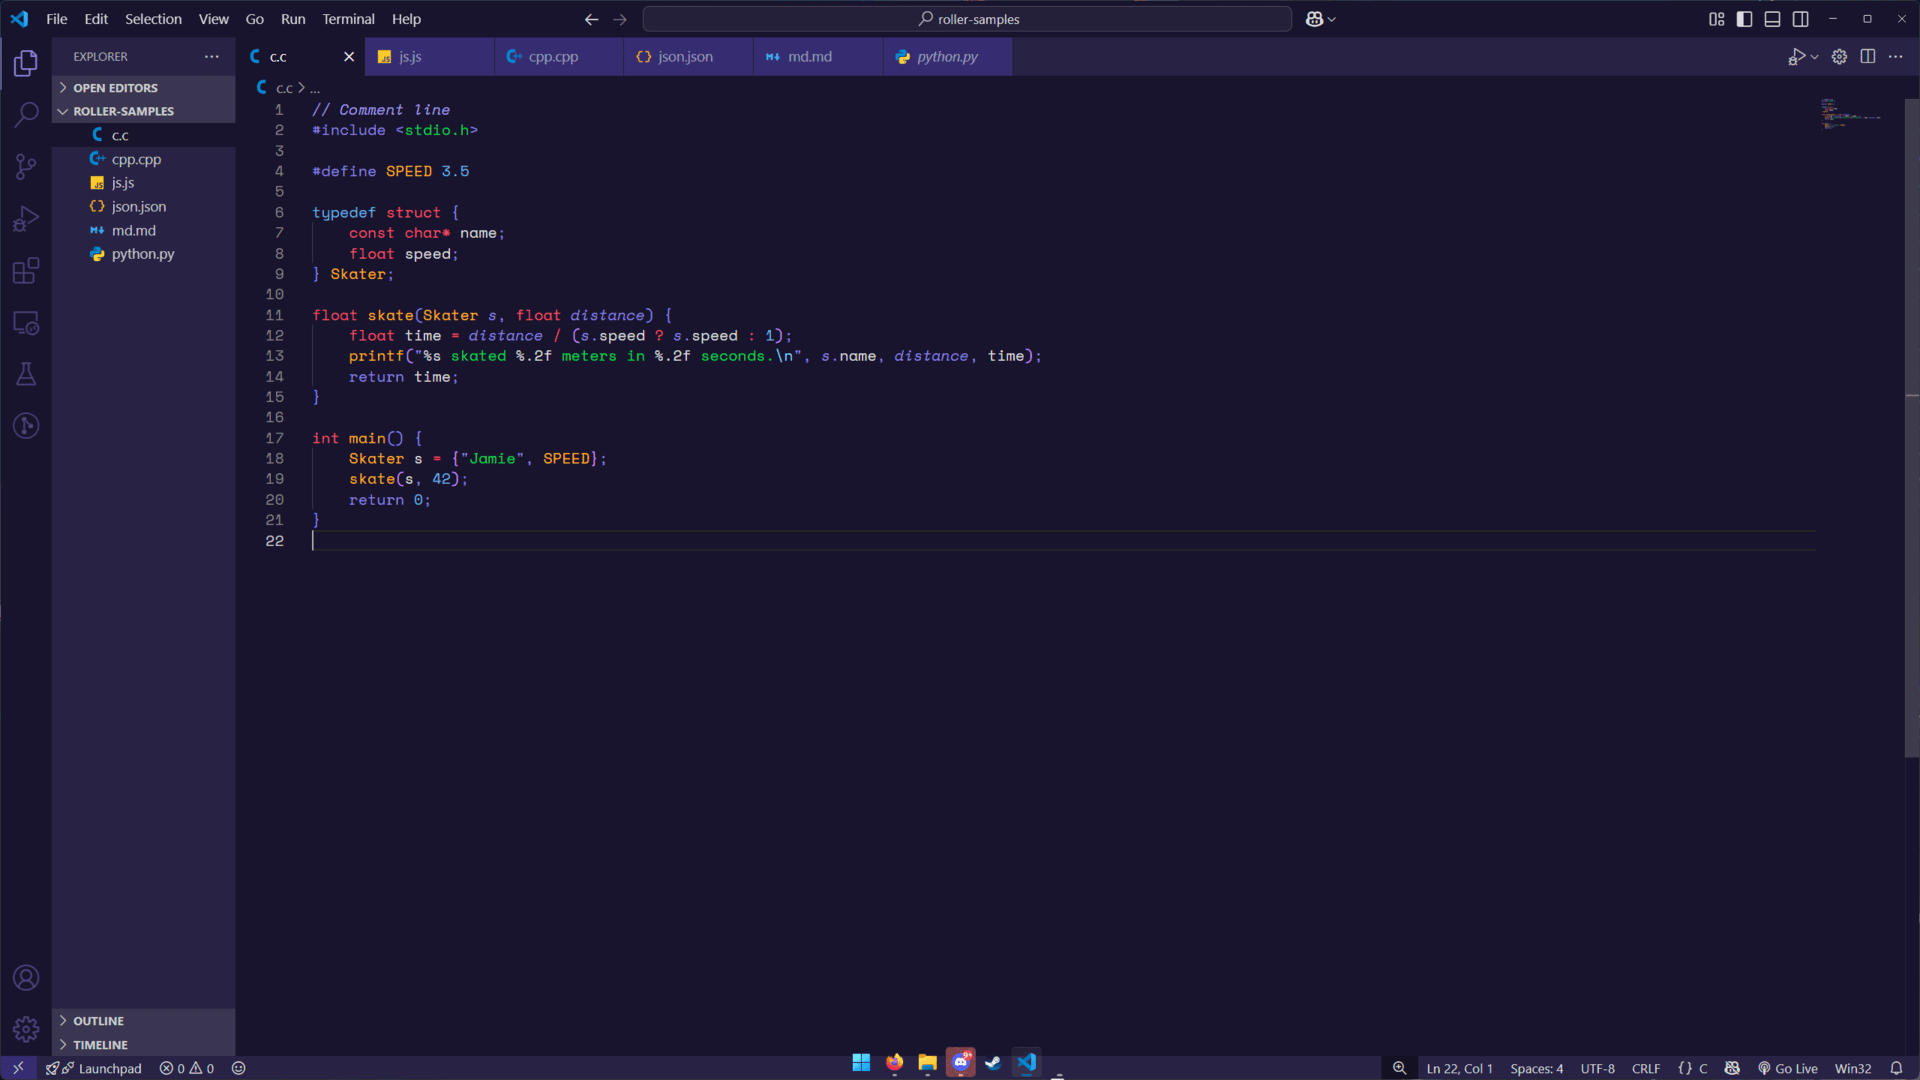Click the CRLF line ending indicator
Image resolution: width=1920 pixels, height=1080 pixels.
point(1645,1068)
